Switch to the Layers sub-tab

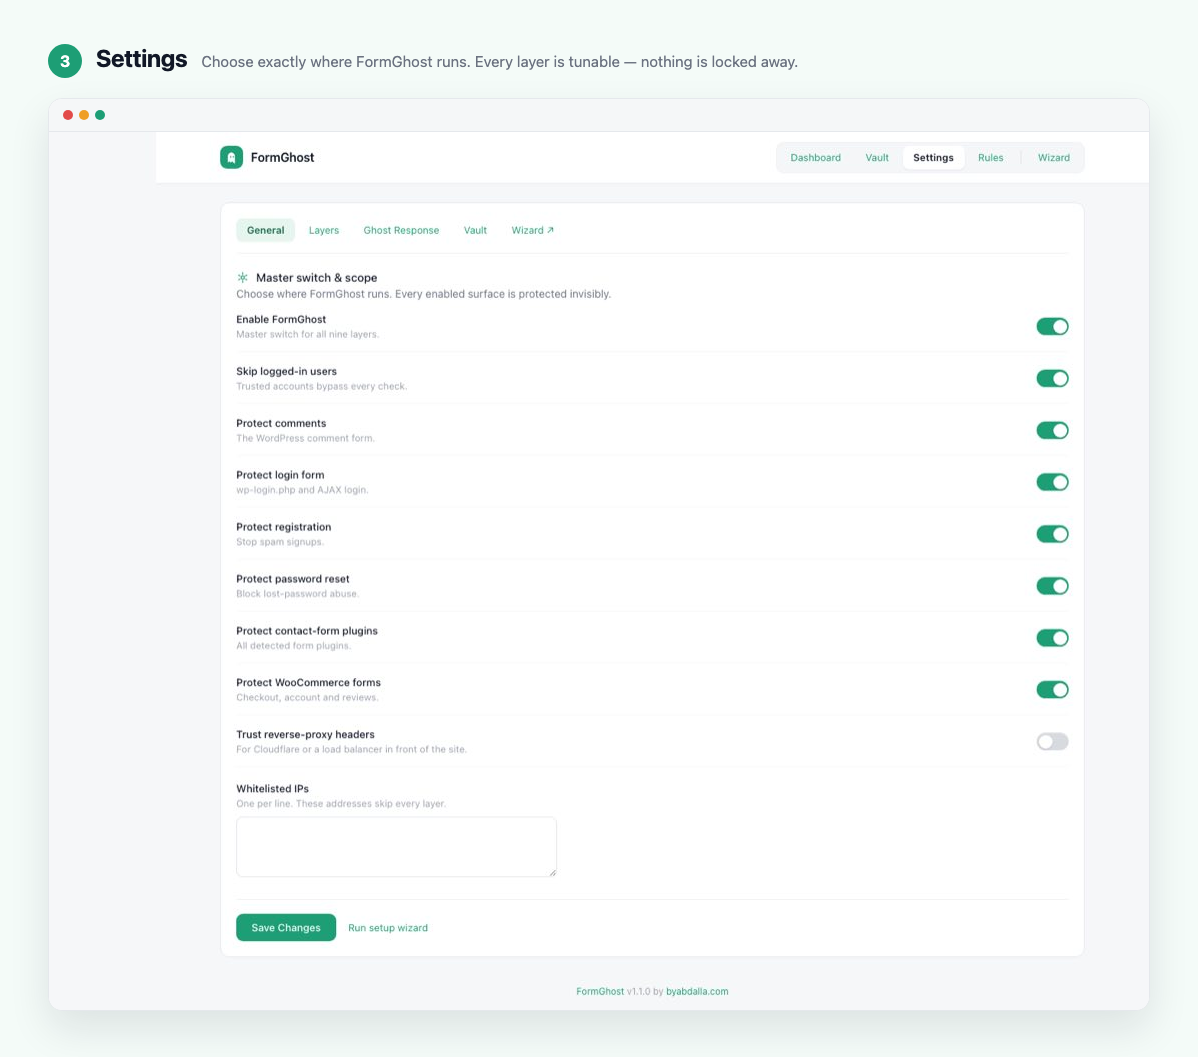tap(324, 230)
